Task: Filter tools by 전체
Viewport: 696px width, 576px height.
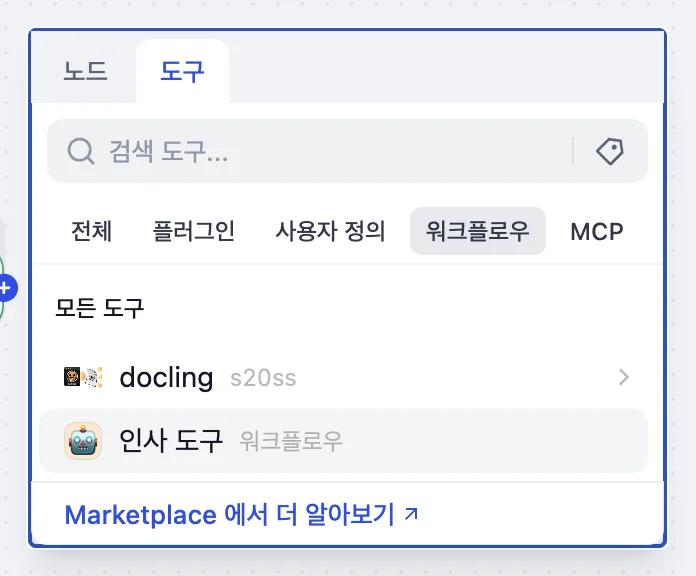Action: click(x=92, y=232)
